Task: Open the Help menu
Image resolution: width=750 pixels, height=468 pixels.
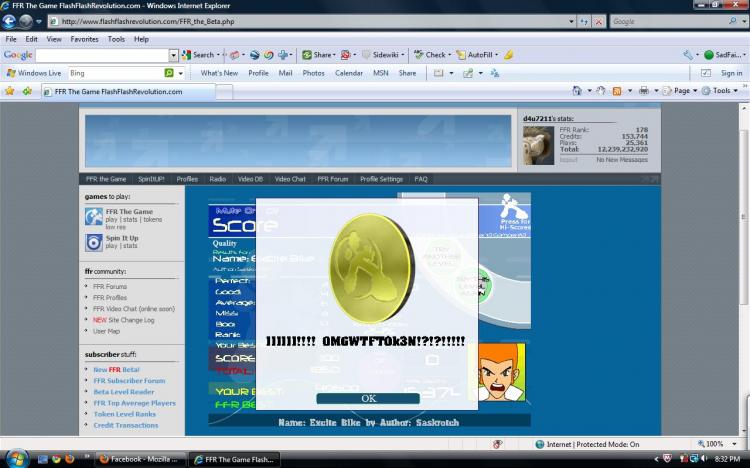Action: tap(141, 39)
